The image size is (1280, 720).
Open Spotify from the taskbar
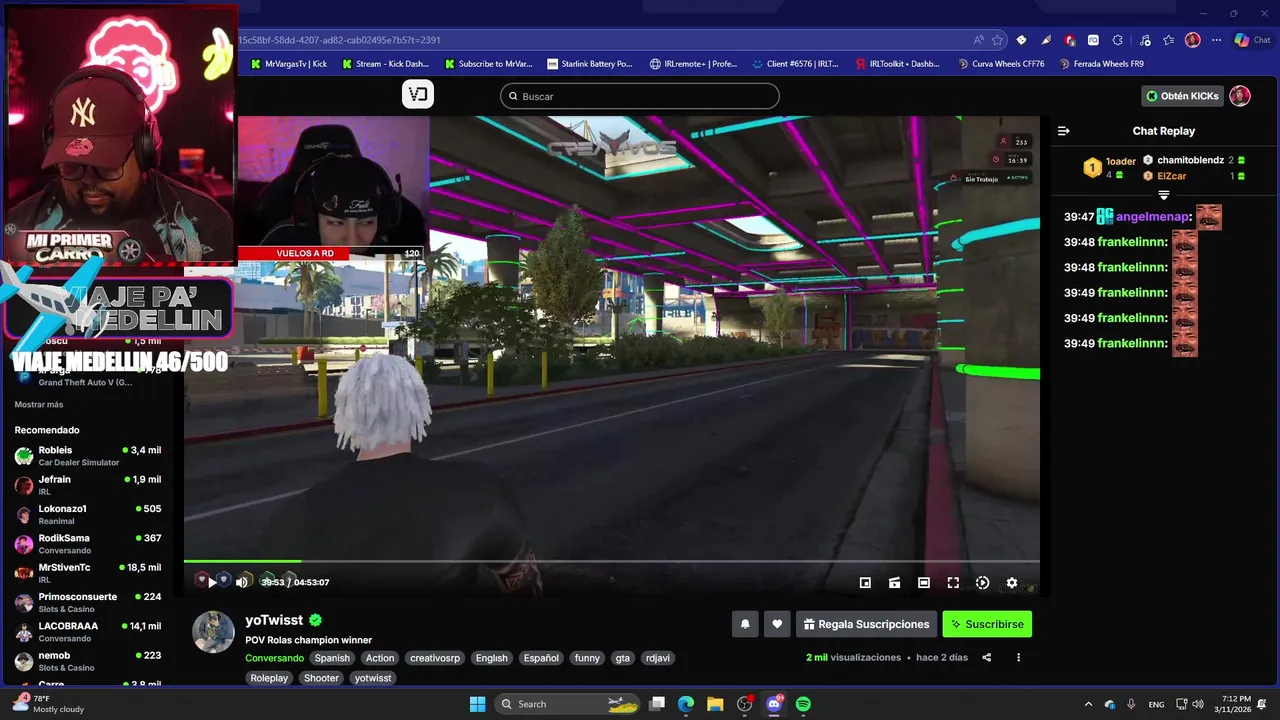tap(803, 704)
